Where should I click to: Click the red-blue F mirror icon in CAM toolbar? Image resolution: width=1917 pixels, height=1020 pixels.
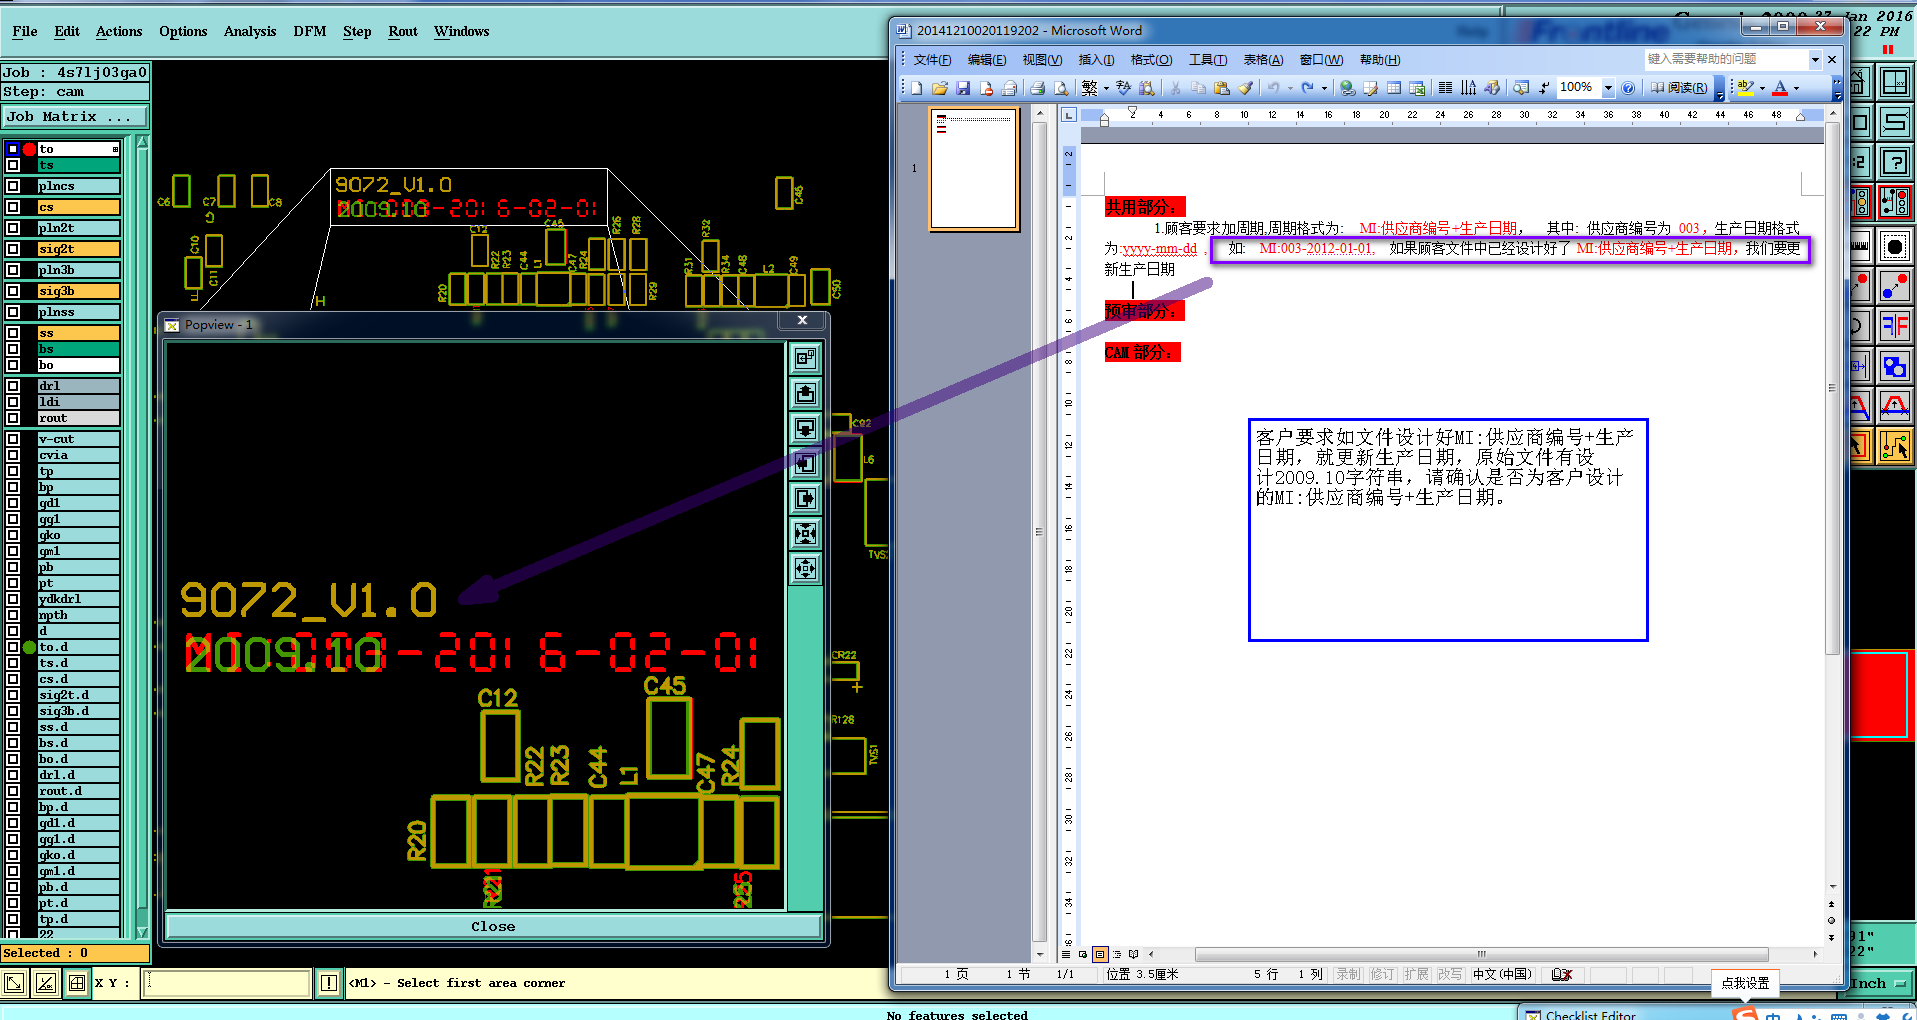(x=1894, y=326)
